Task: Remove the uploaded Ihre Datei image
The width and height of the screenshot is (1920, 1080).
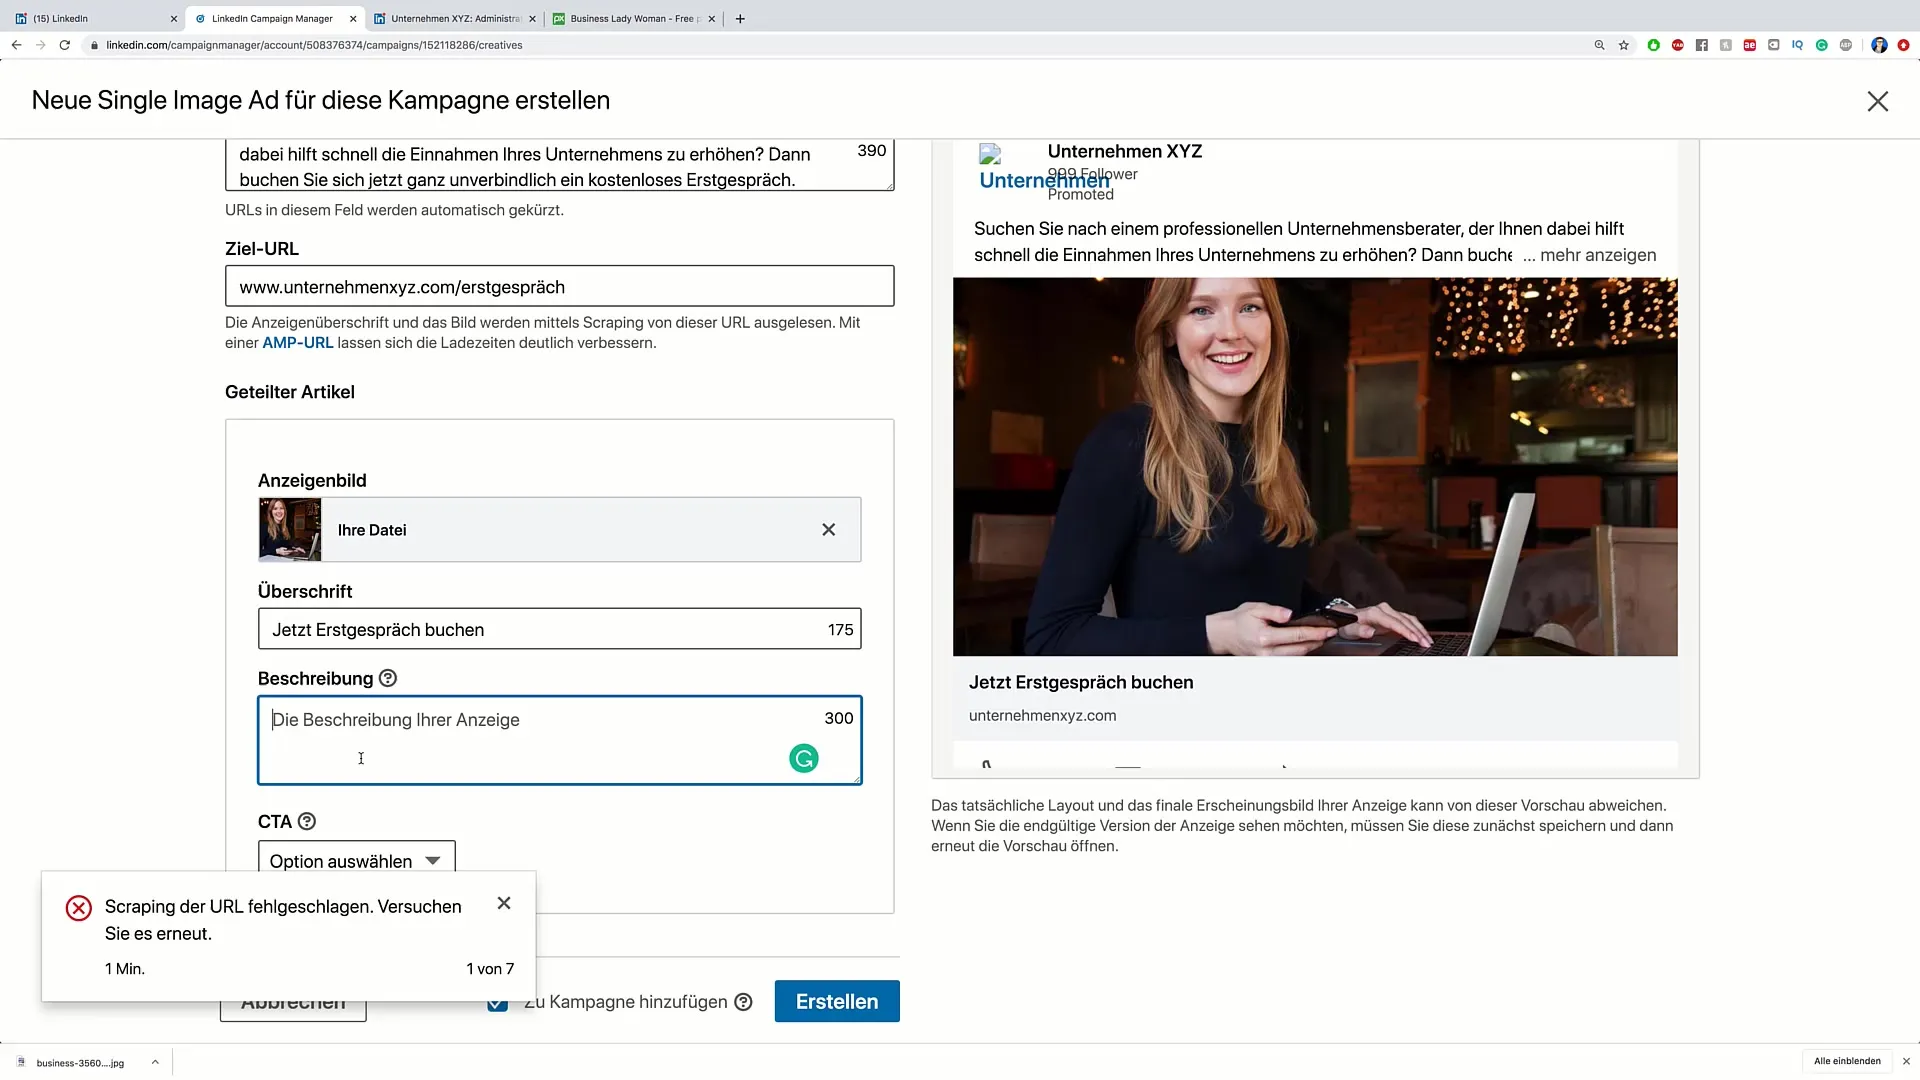Action: point(828,530)
